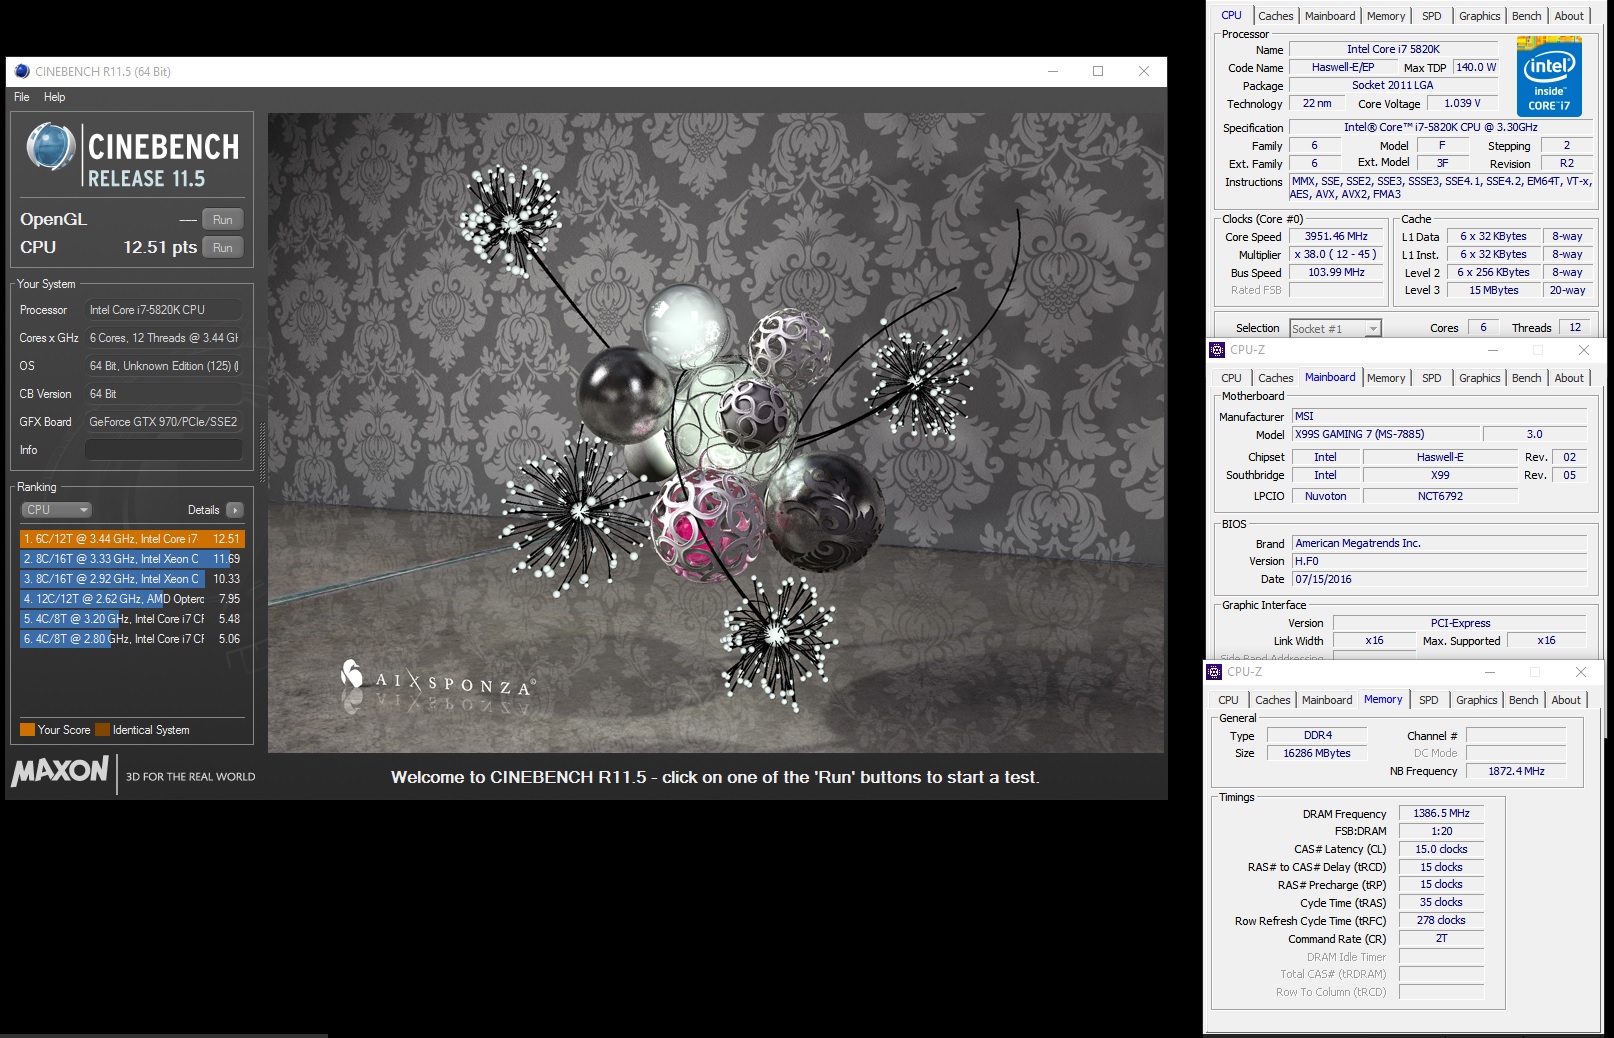The image size is (1614, 1038).
Task: Open About tab in Processor CPU-Z window
Action: click(1569, 16)
